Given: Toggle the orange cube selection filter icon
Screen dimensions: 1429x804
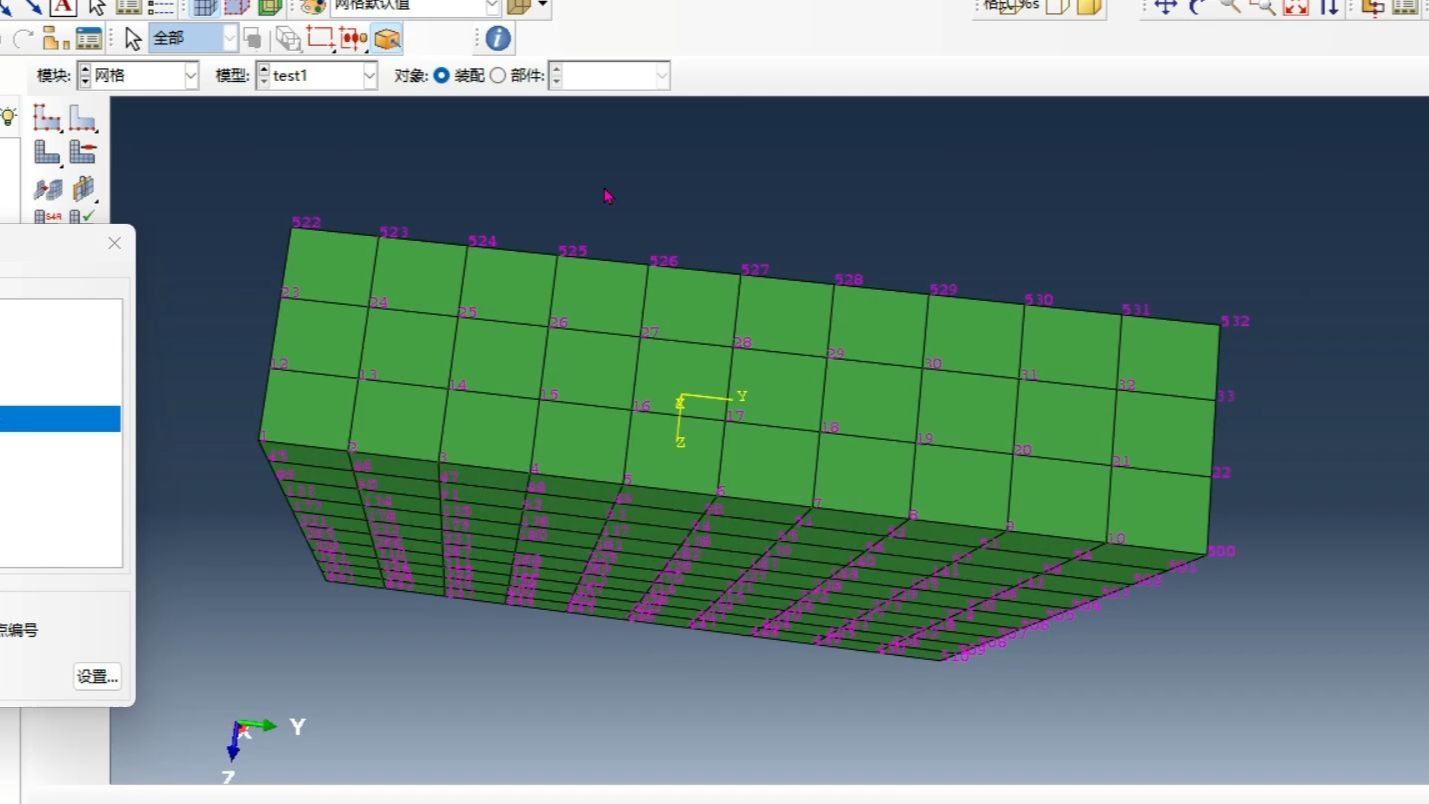Looking at the screenshot, I should click(387, 39).
